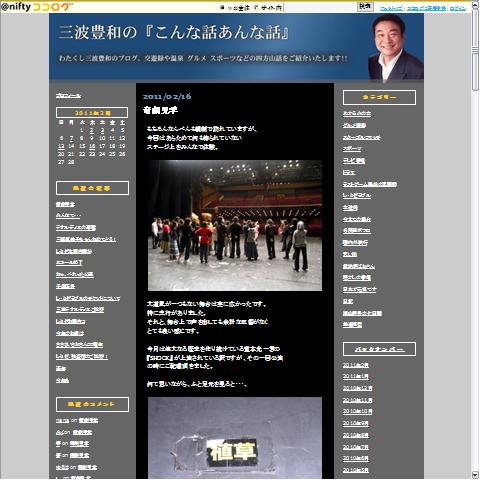Click the nana comment entry in recent comments

77,420
